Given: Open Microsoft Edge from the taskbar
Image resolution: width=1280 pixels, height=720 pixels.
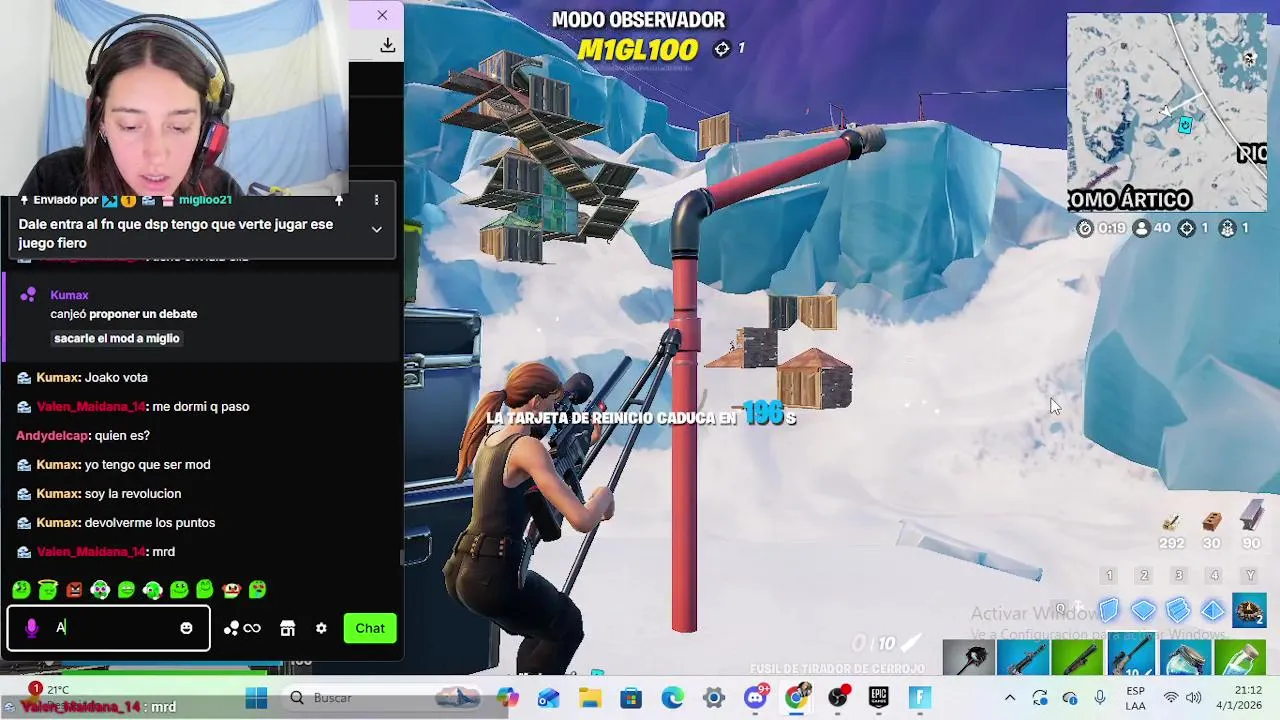Looking at the screenshot, I should [x=672, y=697].
